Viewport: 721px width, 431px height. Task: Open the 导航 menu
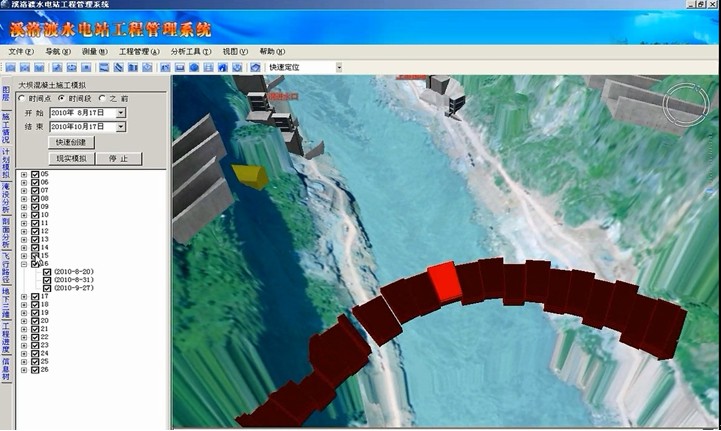[58, 52]
